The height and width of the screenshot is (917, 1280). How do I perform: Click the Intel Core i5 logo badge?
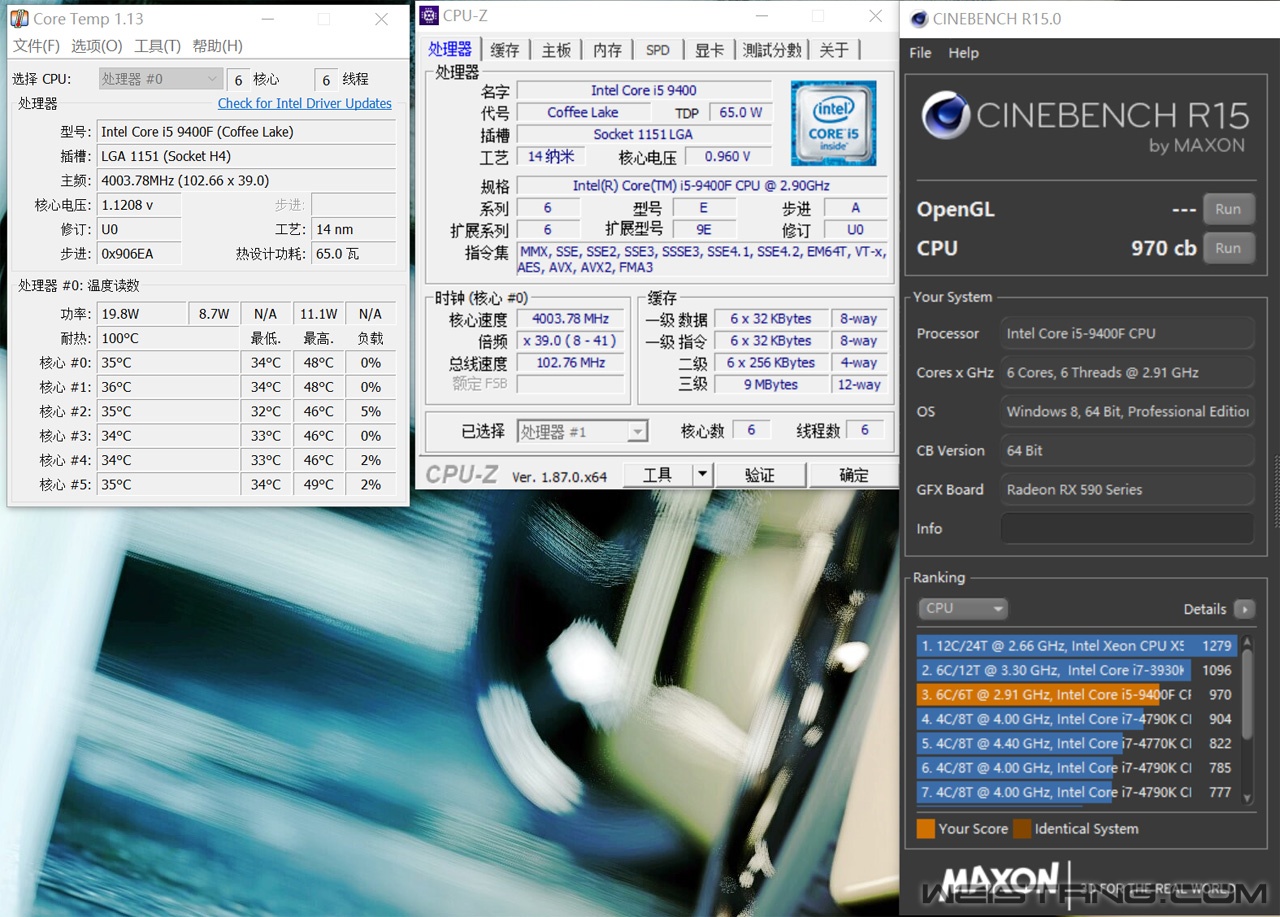click(833, 123)
